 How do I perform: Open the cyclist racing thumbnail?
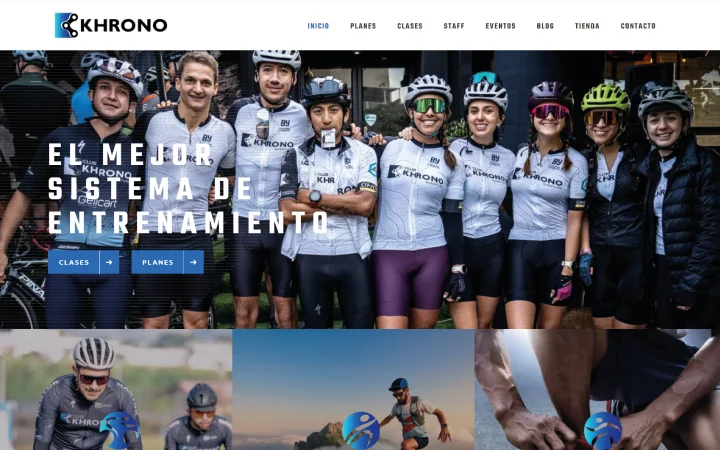pos(116,389)
